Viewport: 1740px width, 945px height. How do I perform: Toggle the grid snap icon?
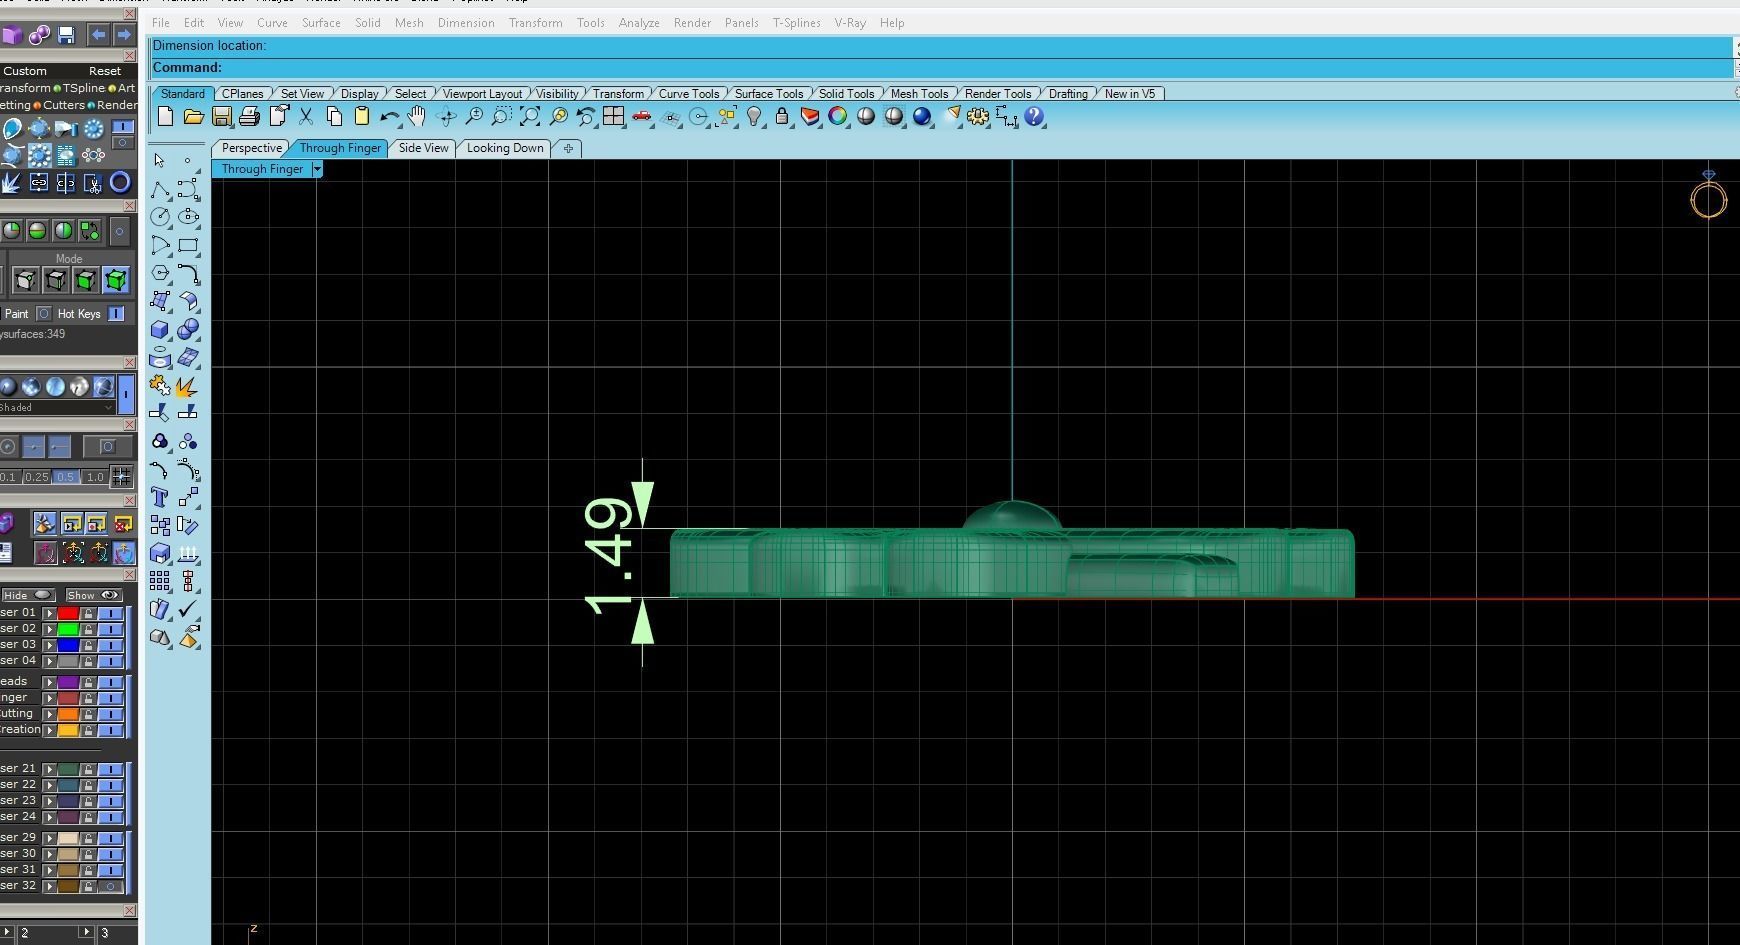(121, 476)
